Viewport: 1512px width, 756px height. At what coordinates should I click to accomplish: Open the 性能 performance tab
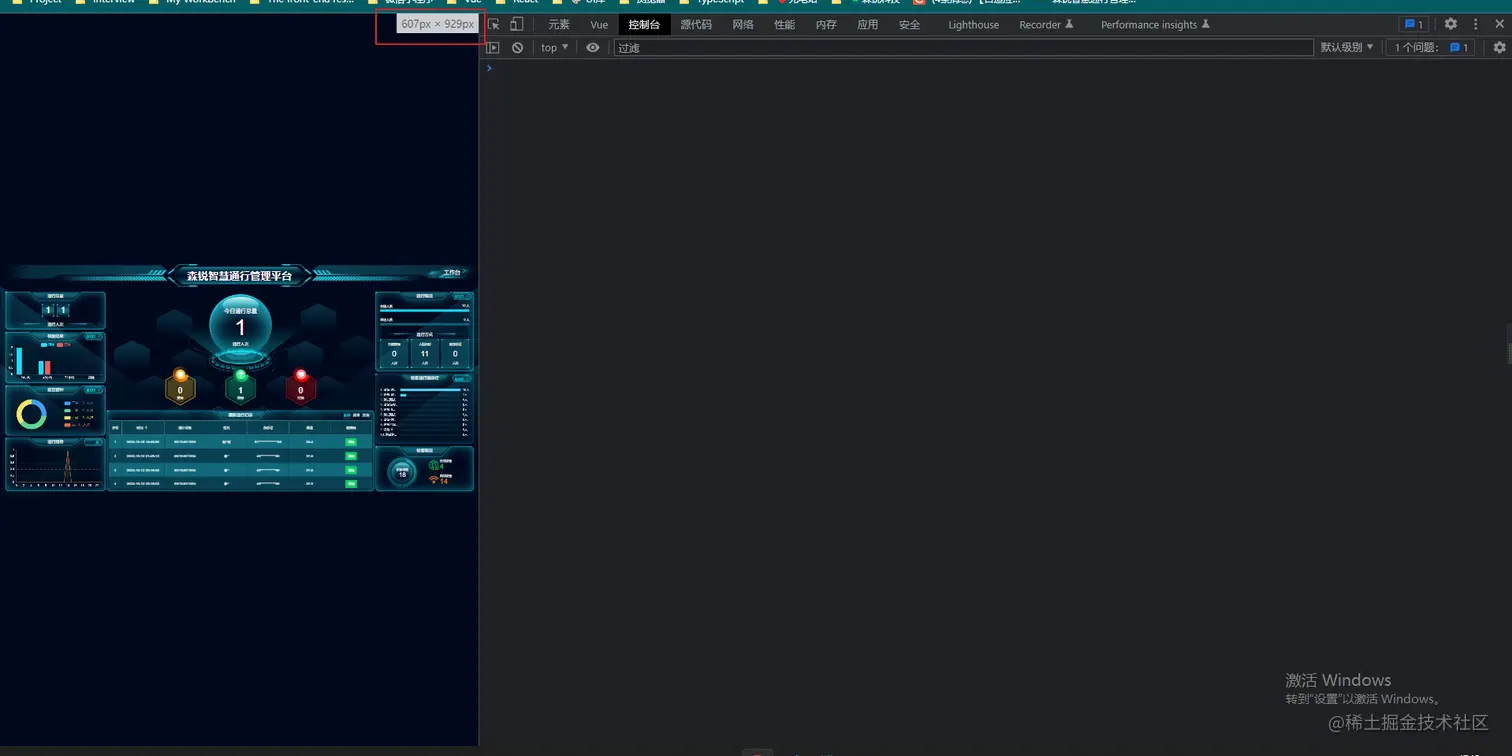point(785,25)
